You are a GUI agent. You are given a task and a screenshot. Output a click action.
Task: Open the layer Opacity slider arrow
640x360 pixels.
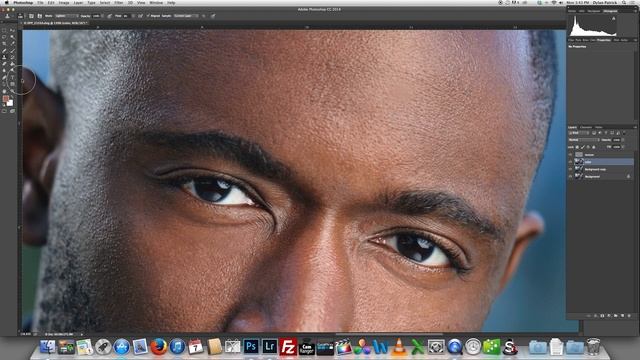(x=623, y=140)
